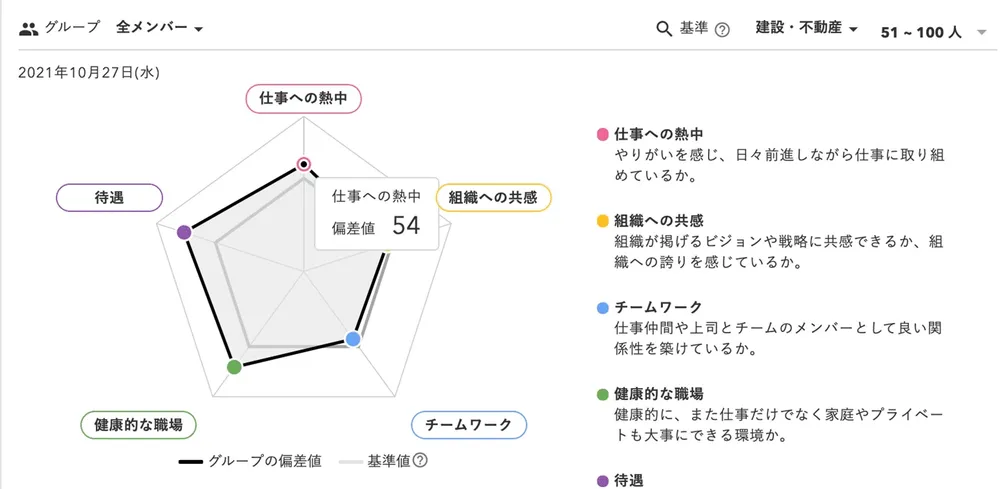The height and width of the screenshot is (489, 1000).
Task: Click the 健康的な職場 axis label pill
Action: (138, 425)
